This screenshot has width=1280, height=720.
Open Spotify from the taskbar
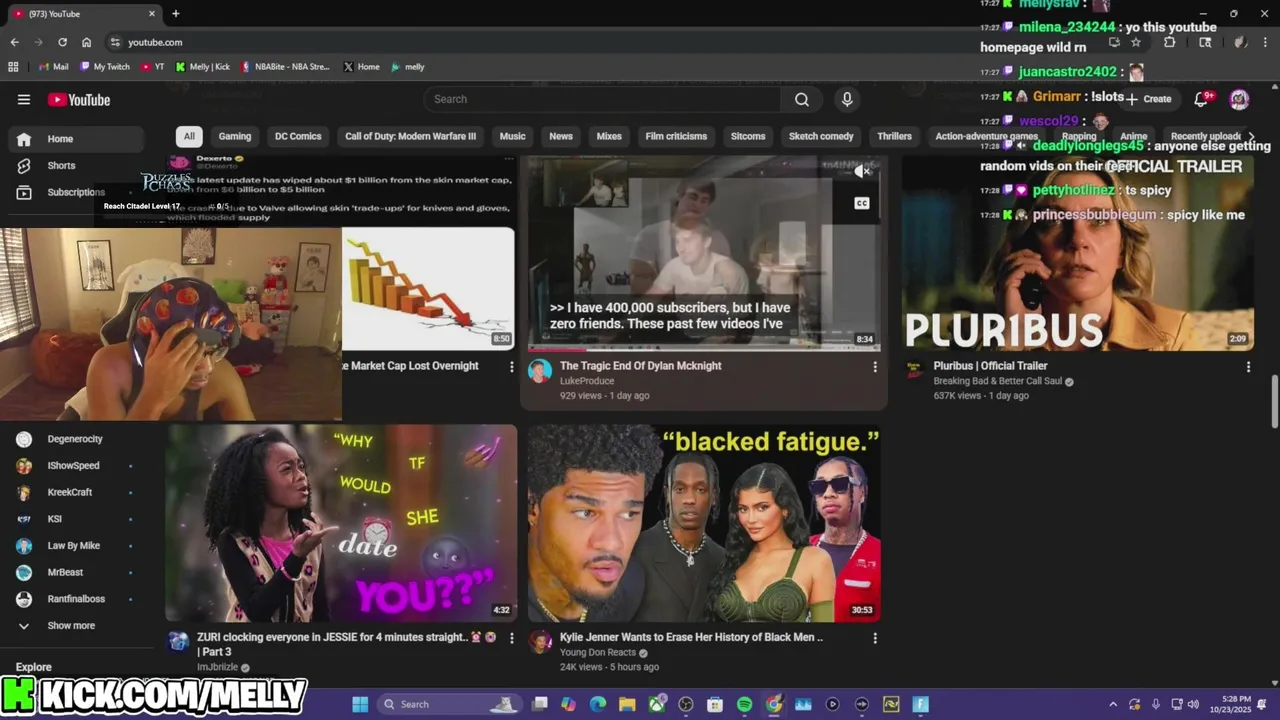pyautogui.click(x=744, y=704)
